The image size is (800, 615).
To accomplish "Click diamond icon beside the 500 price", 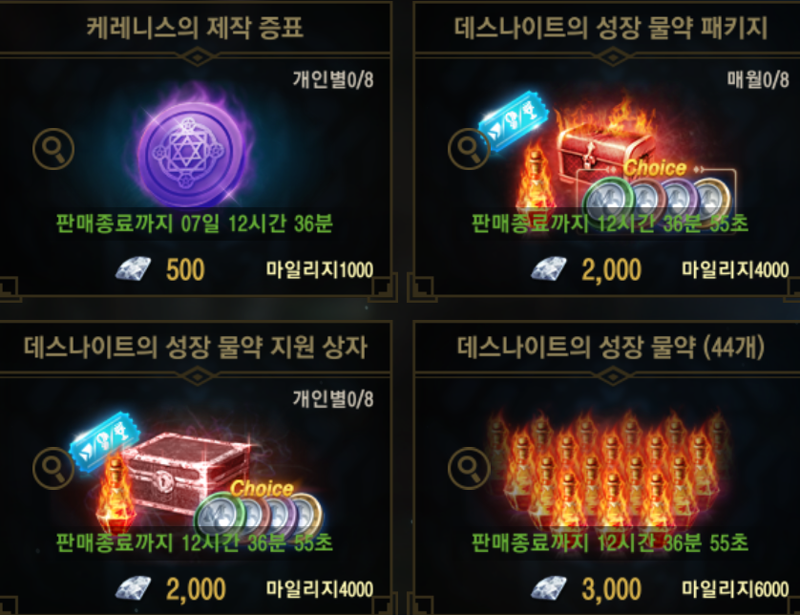I will pos(133,269).
